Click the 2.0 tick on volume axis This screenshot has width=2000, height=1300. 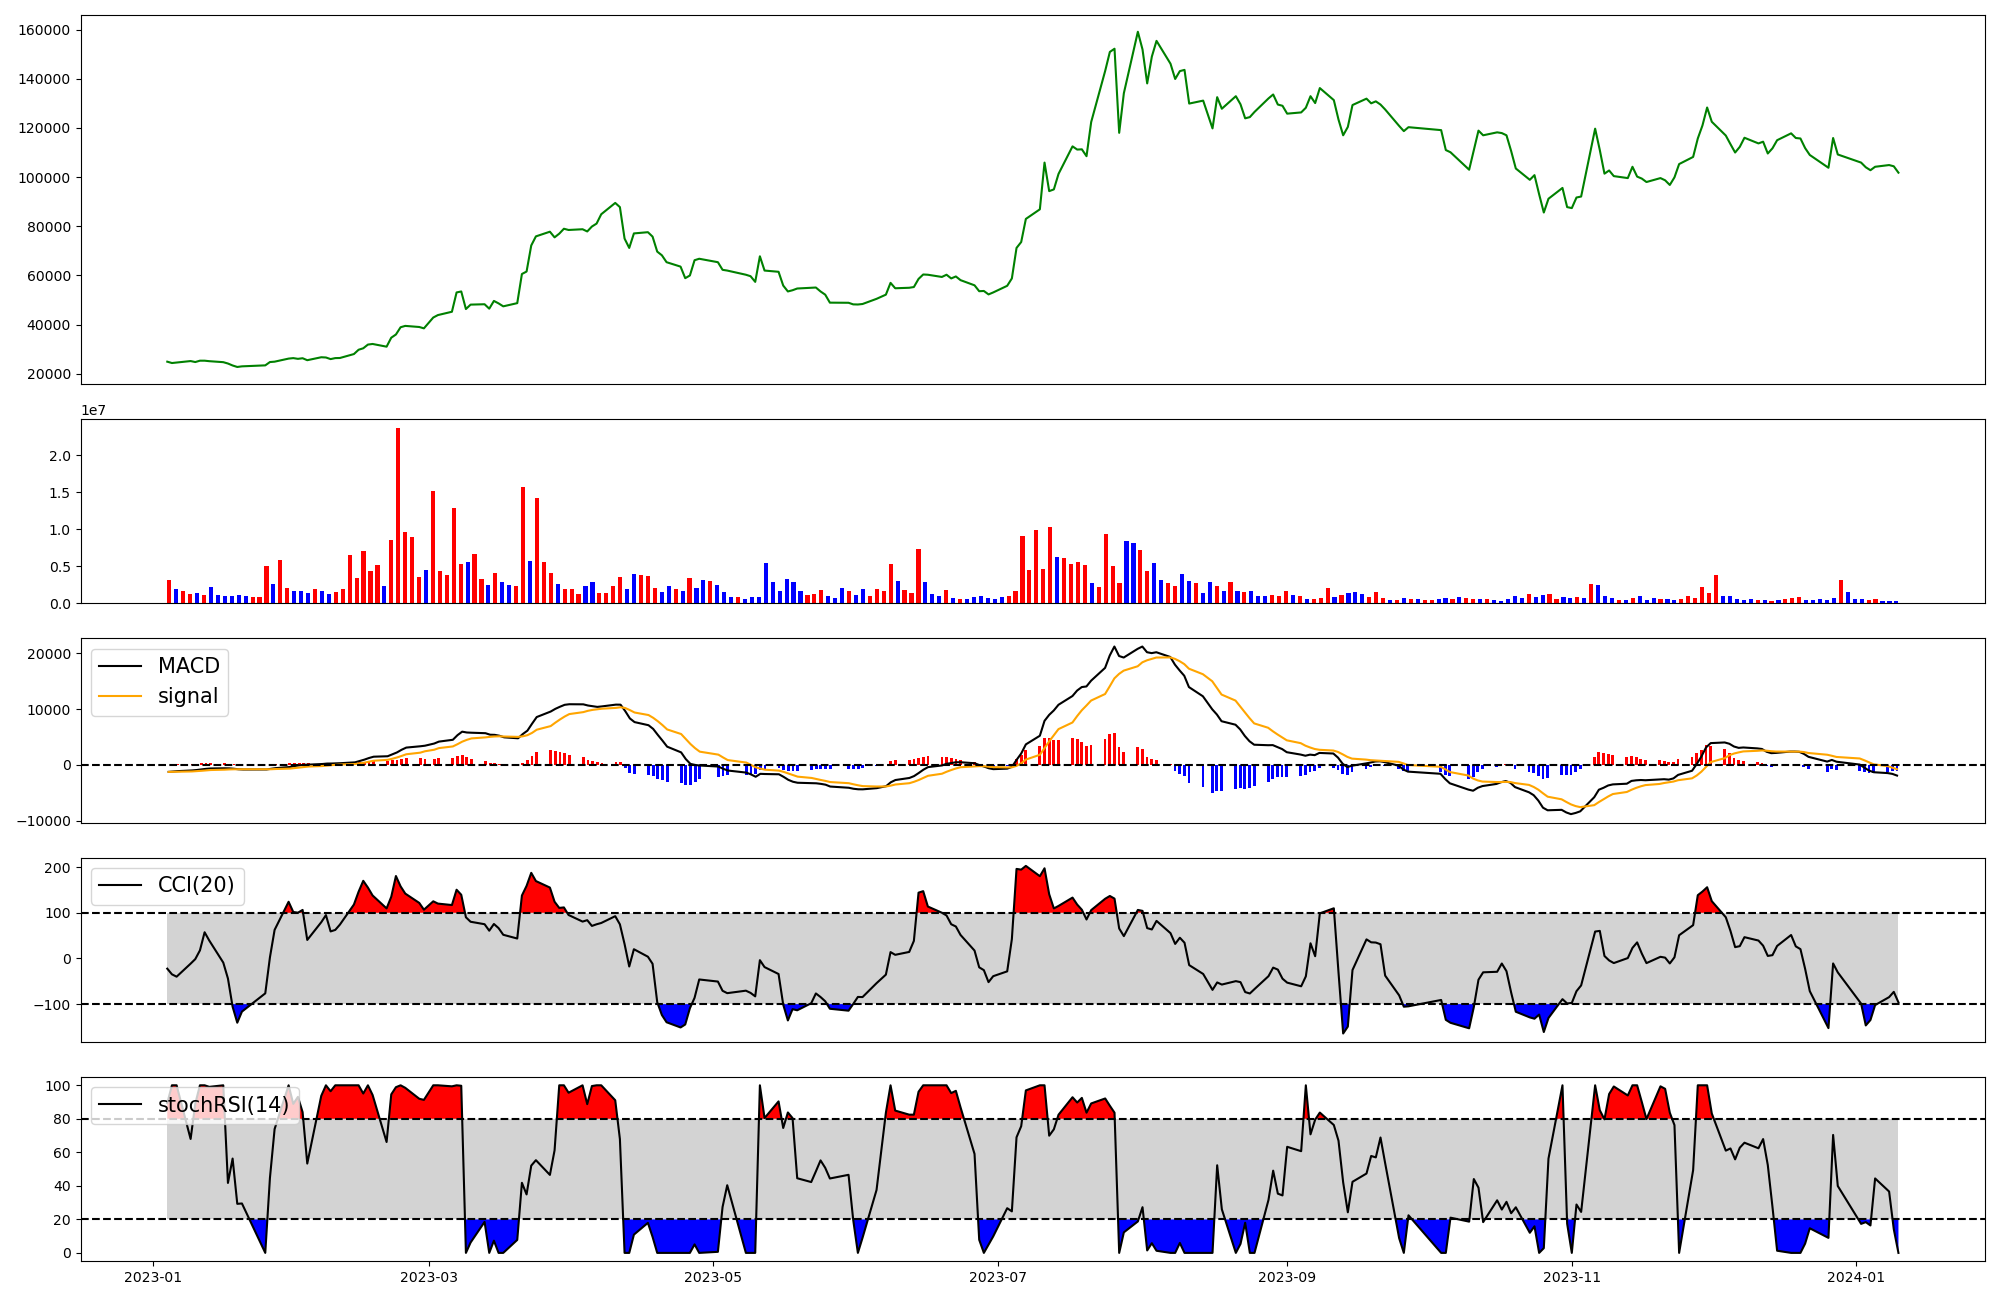tap(59, 456)
